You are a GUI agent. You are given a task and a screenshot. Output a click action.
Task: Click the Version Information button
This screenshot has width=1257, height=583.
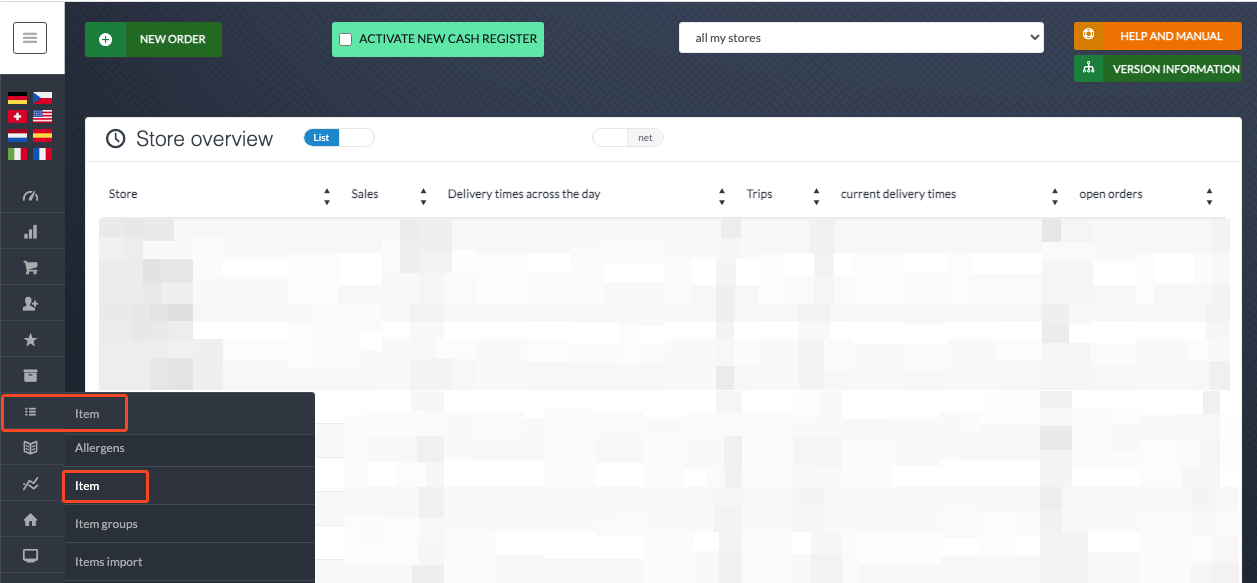click(1157, 69)
